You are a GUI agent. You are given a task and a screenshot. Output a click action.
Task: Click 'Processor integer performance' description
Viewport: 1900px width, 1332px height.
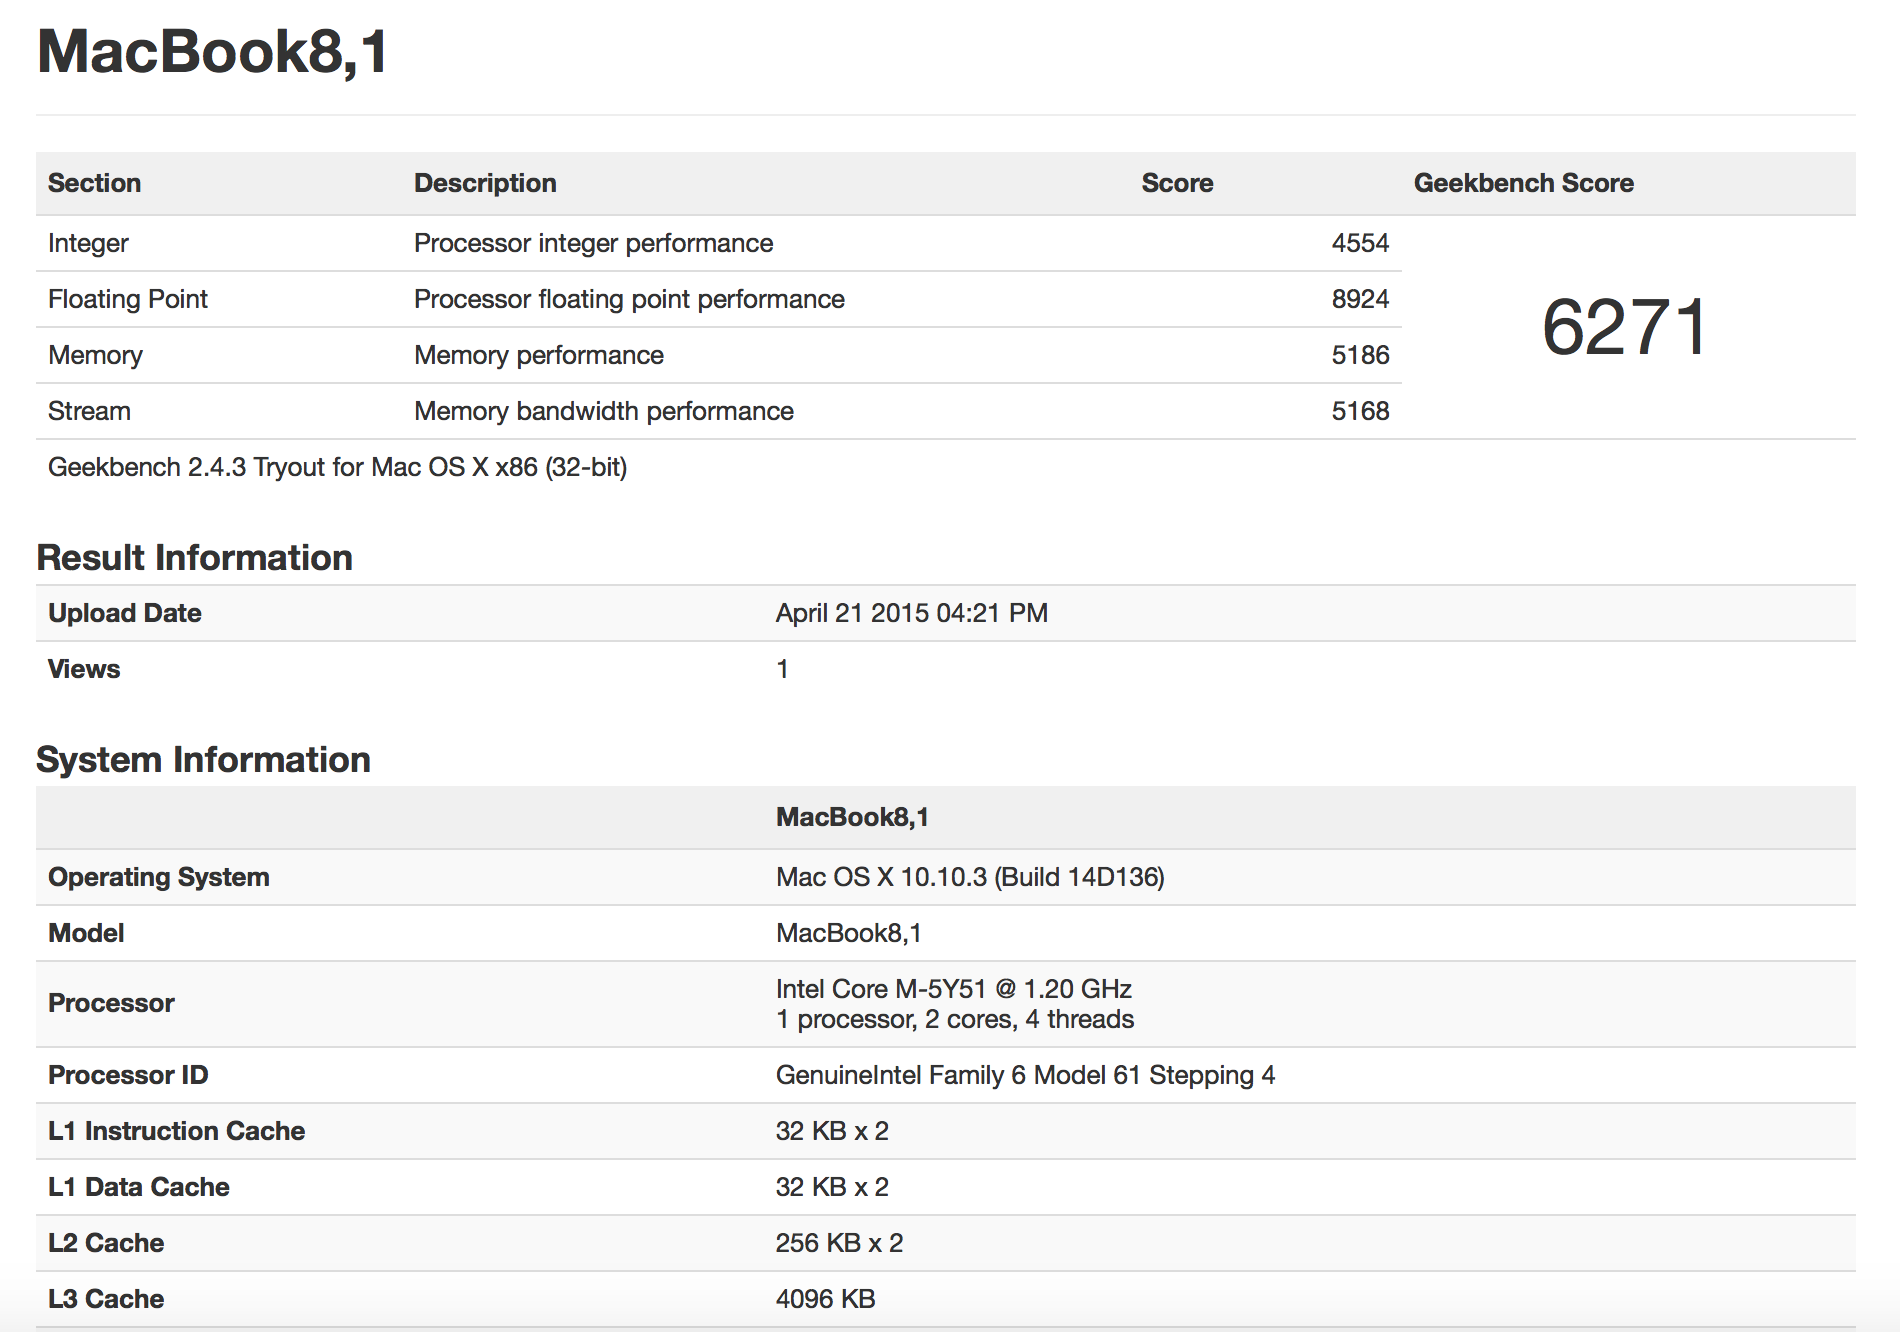(593, 243)
